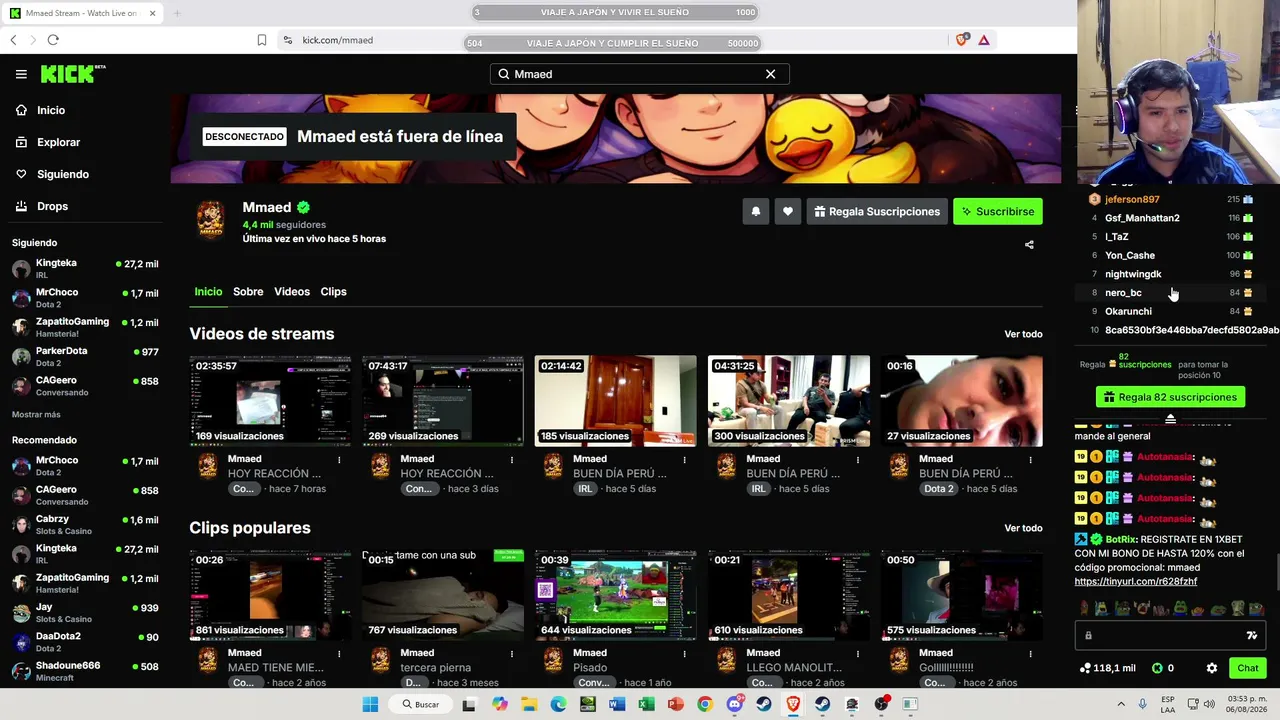
Task: Open options for the 300 visualizaciones video
Action: coord(858,460)
